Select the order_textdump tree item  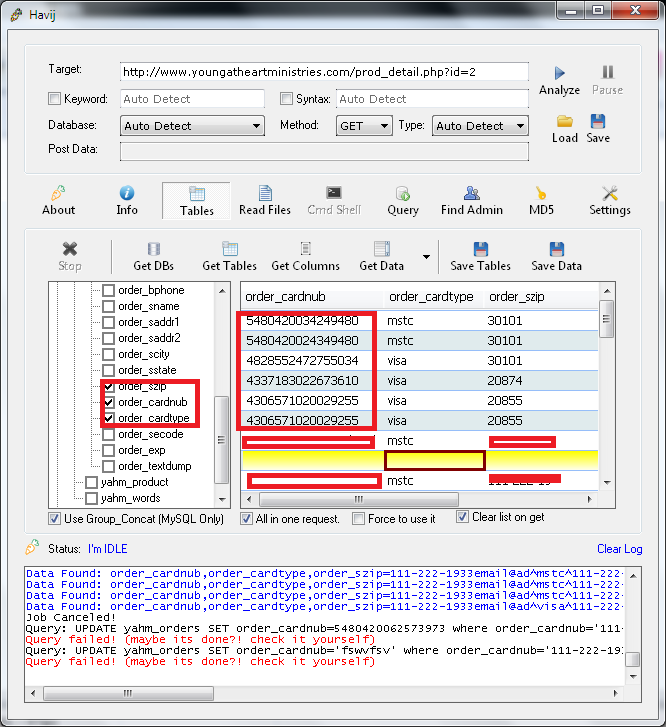point(154,466)
